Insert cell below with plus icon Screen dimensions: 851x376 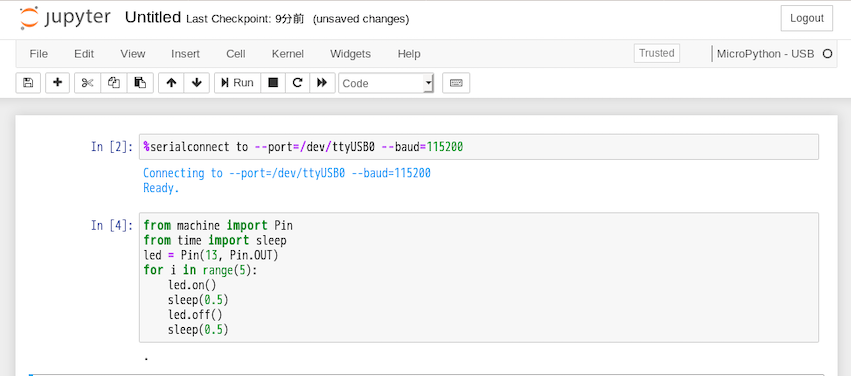(x=58, y=83)
